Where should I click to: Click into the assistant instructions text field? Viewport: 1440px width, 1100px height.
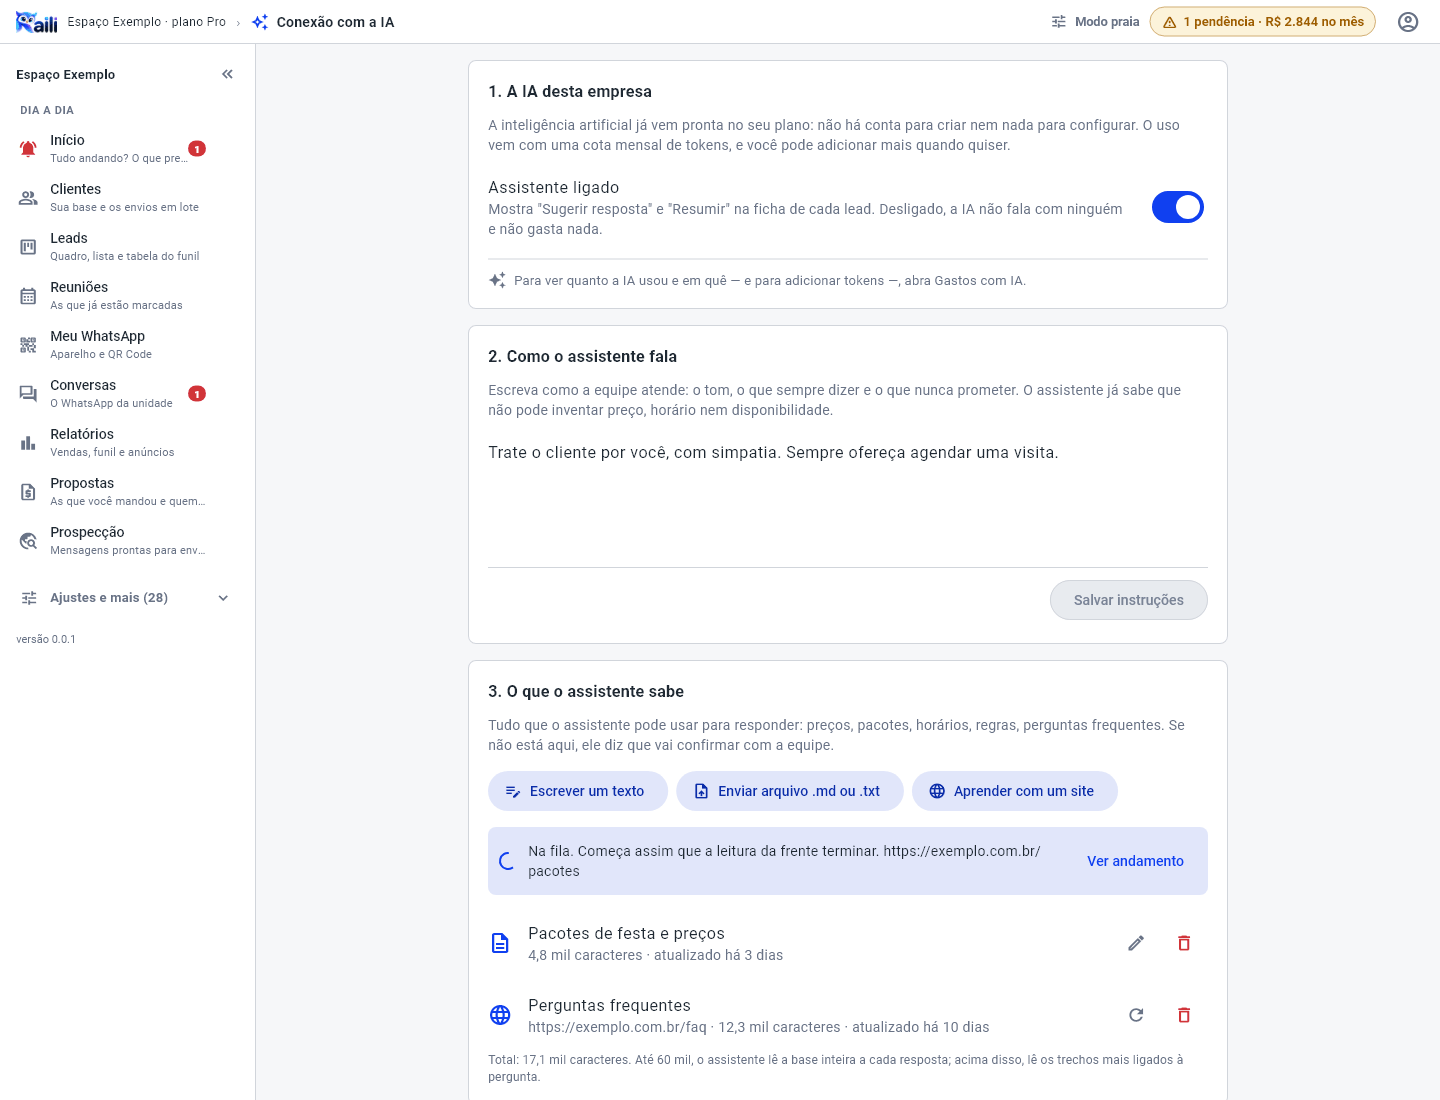pyautogui.click(x=848, y=500)
